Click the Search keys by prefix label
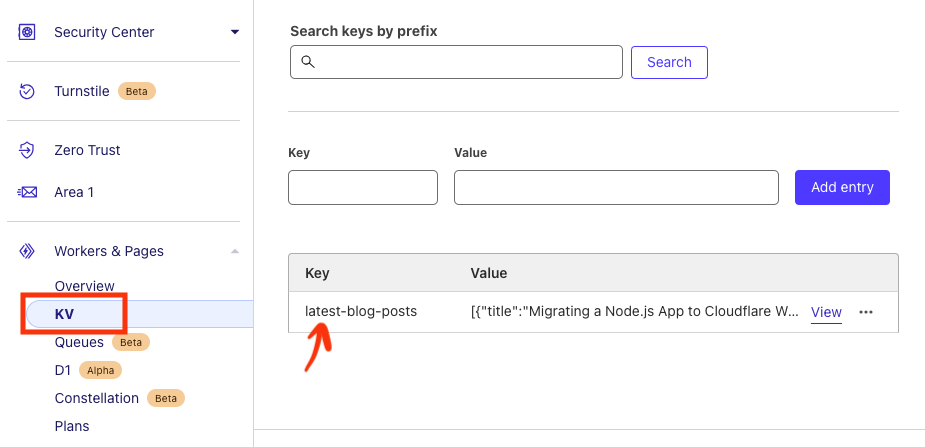Screen dimensions: 925x447 coord(363,31)
